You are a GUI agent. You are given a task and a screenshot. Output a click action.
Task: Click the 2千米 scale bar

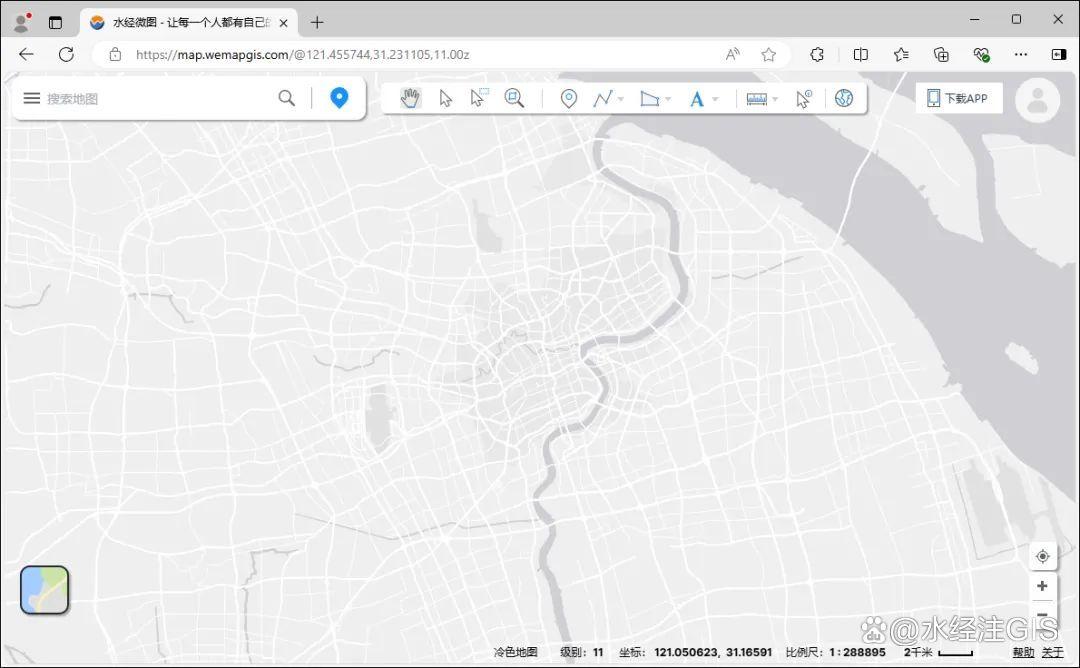pos(938,651)
